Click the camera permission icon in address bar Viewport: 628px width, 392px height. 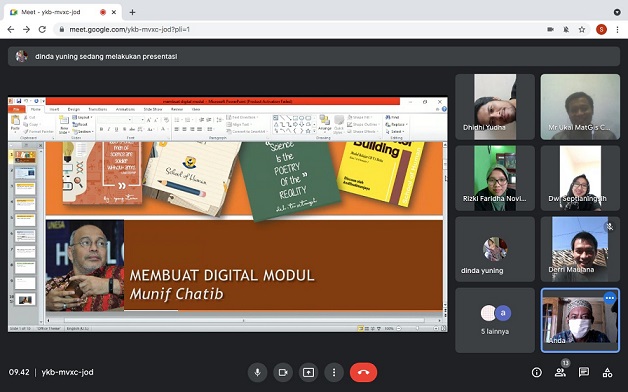[550, 29]
